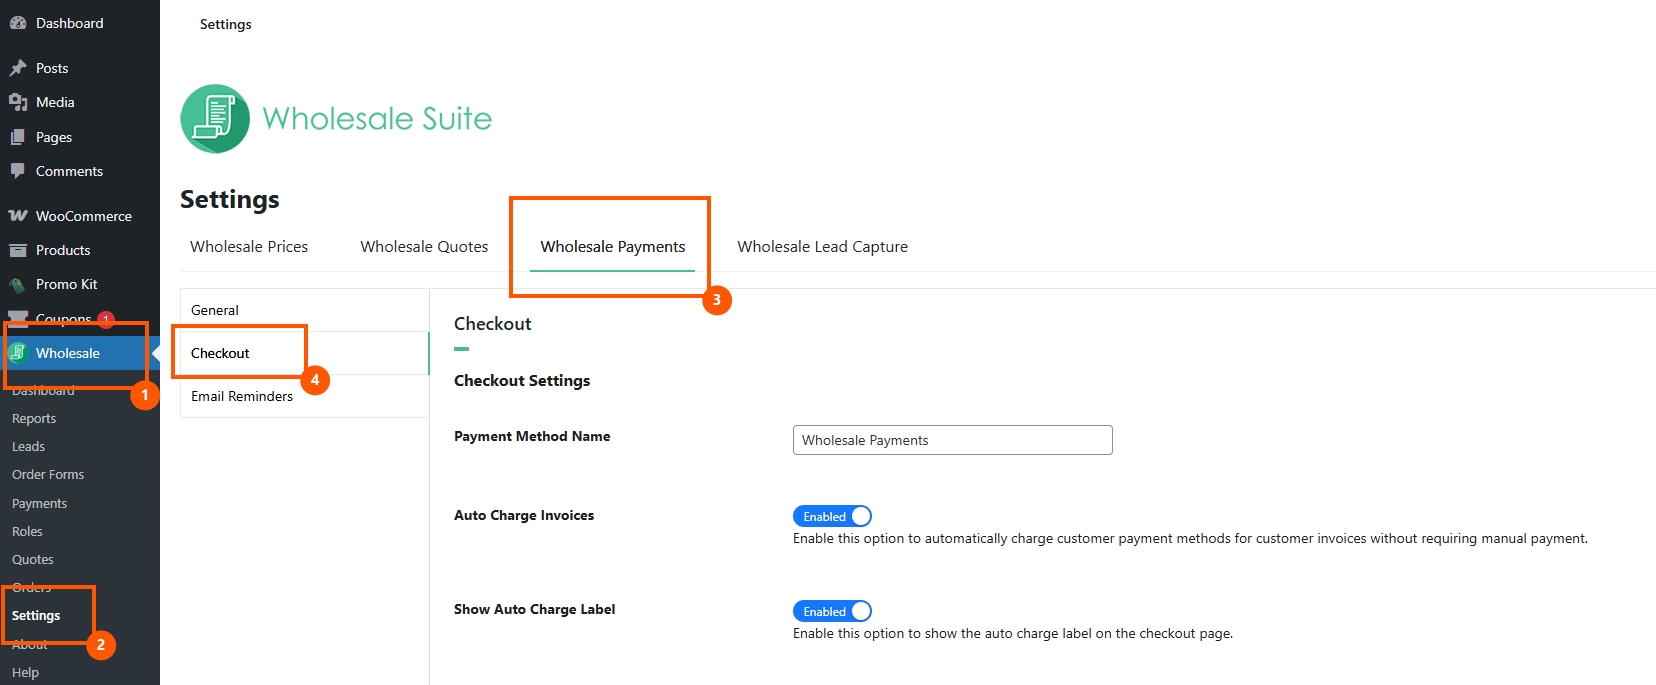Click the Media library icon
1656x685 pixels.
18,102
